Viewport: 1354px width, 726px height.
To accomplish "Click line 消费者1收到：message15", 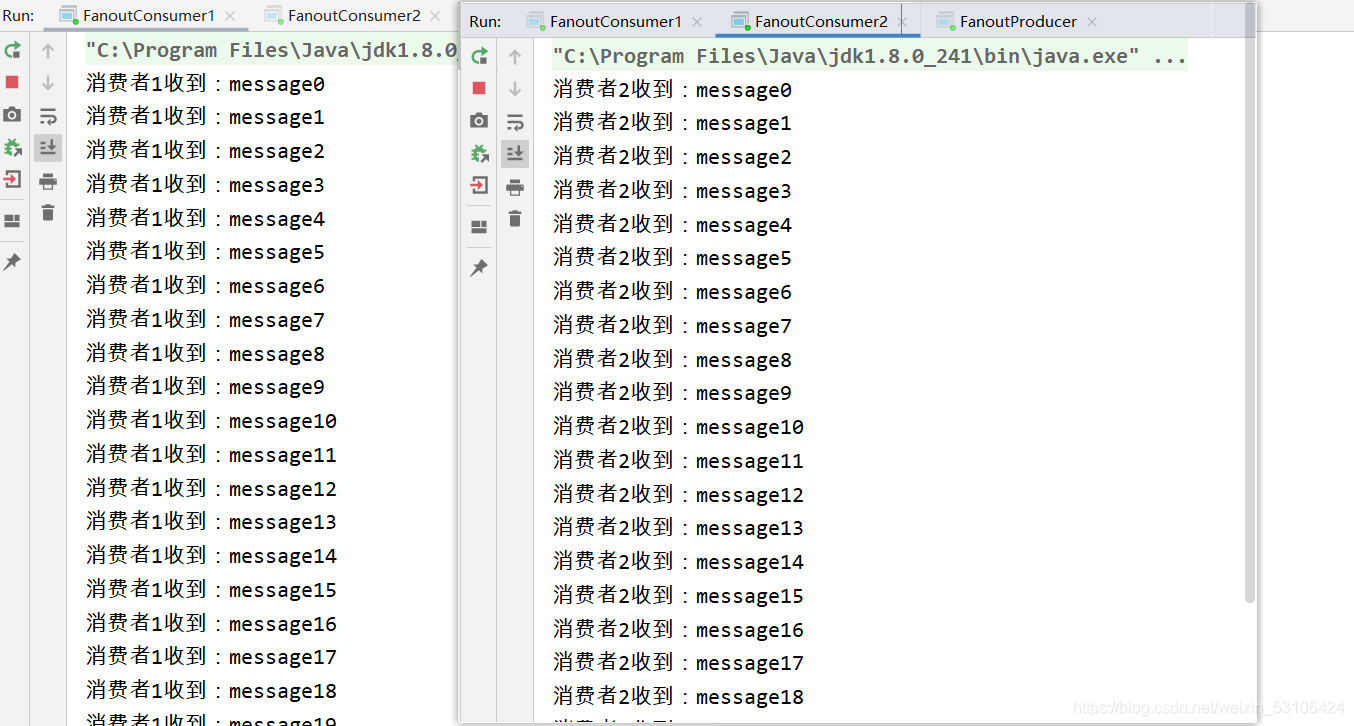I will coord(211,590).
